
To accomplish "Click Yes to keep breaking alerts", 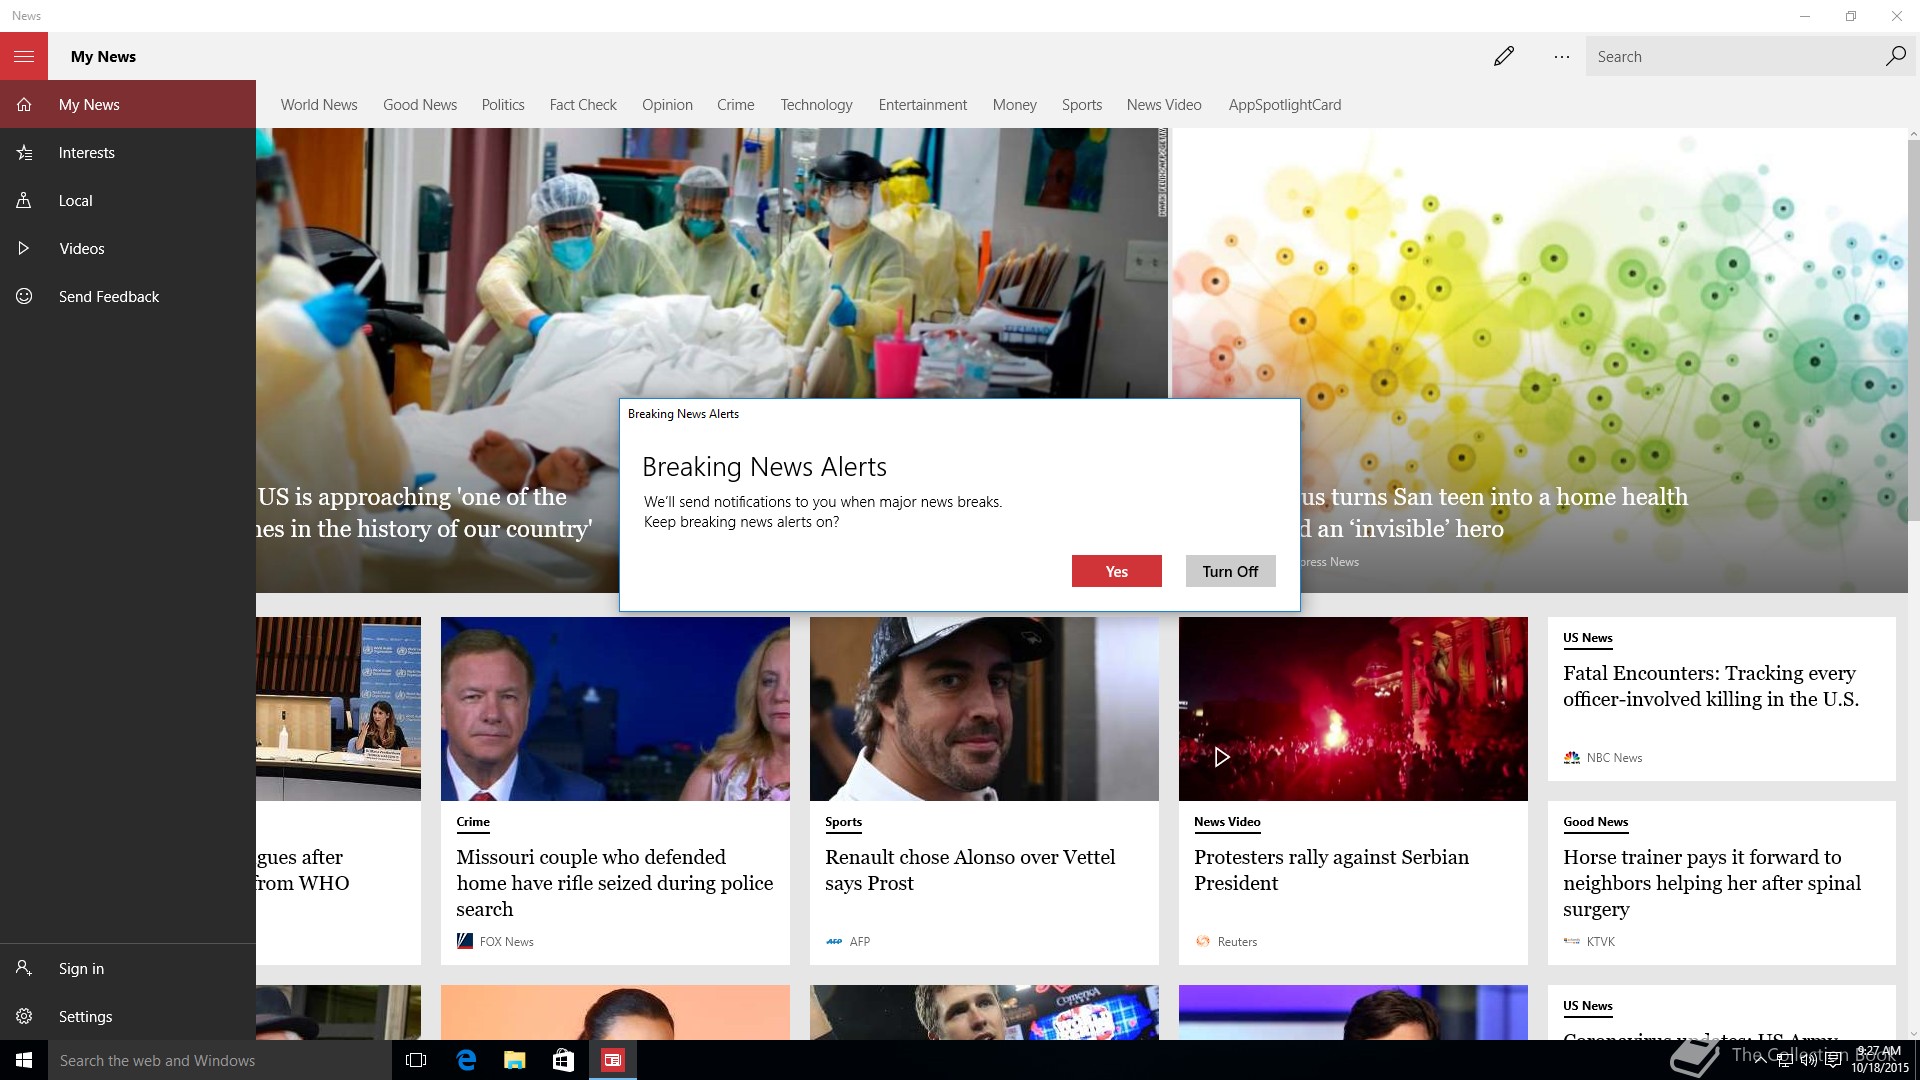I will tap(1117, 571).
